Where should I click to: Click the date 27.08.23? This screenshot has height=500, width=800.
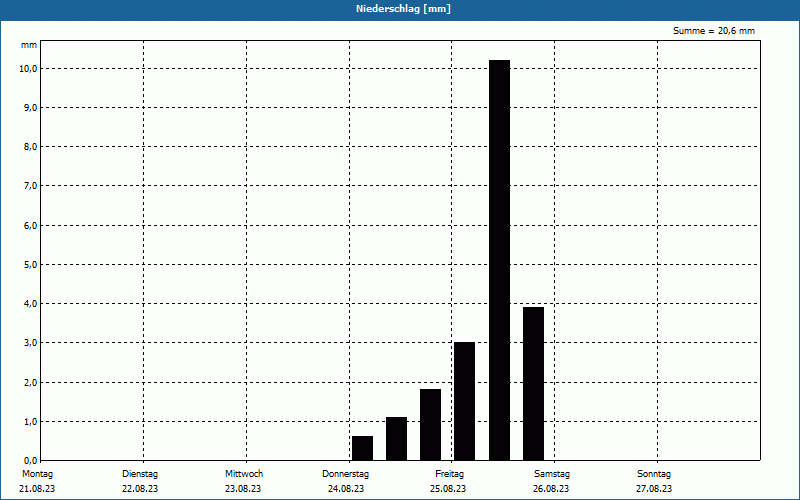[654, 489]
